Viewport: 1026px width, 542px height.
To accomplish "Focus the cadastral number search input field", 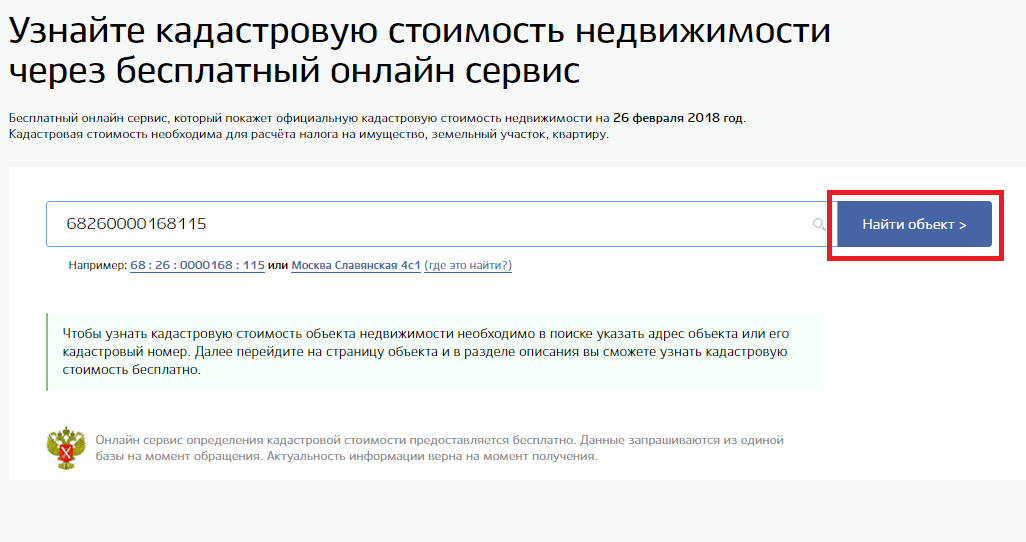I will 442,224.
